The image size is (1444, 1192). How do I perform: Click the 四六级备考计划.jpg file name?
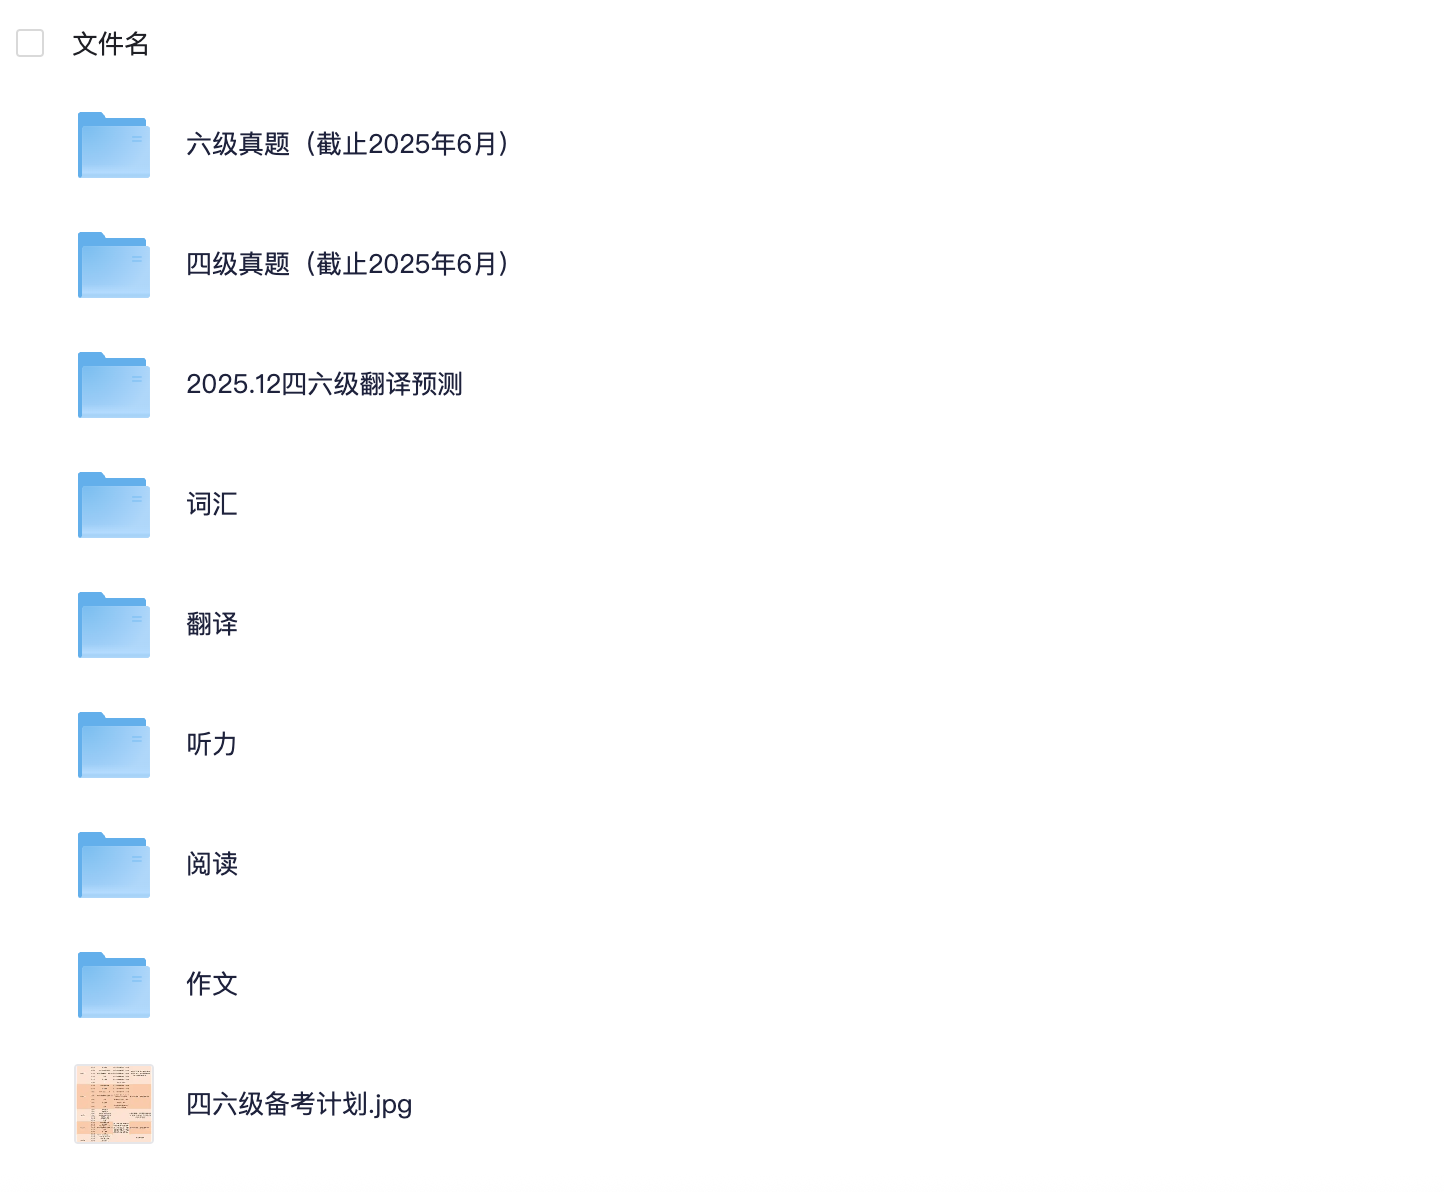pyautogui.click(x=299, y=1104)
